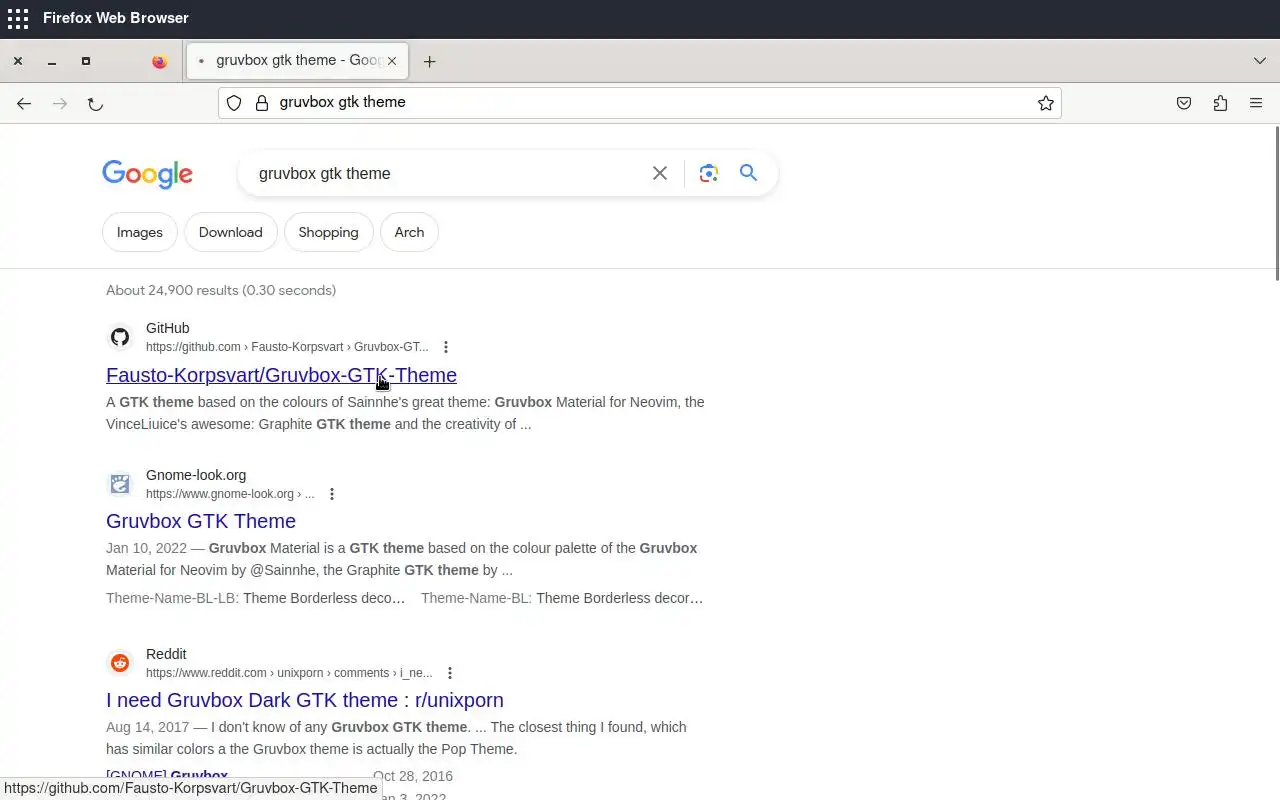Bookmark this page with star icon
Image resolution: width=1280 pixels, height=800 pixels.
(1046, 103)
